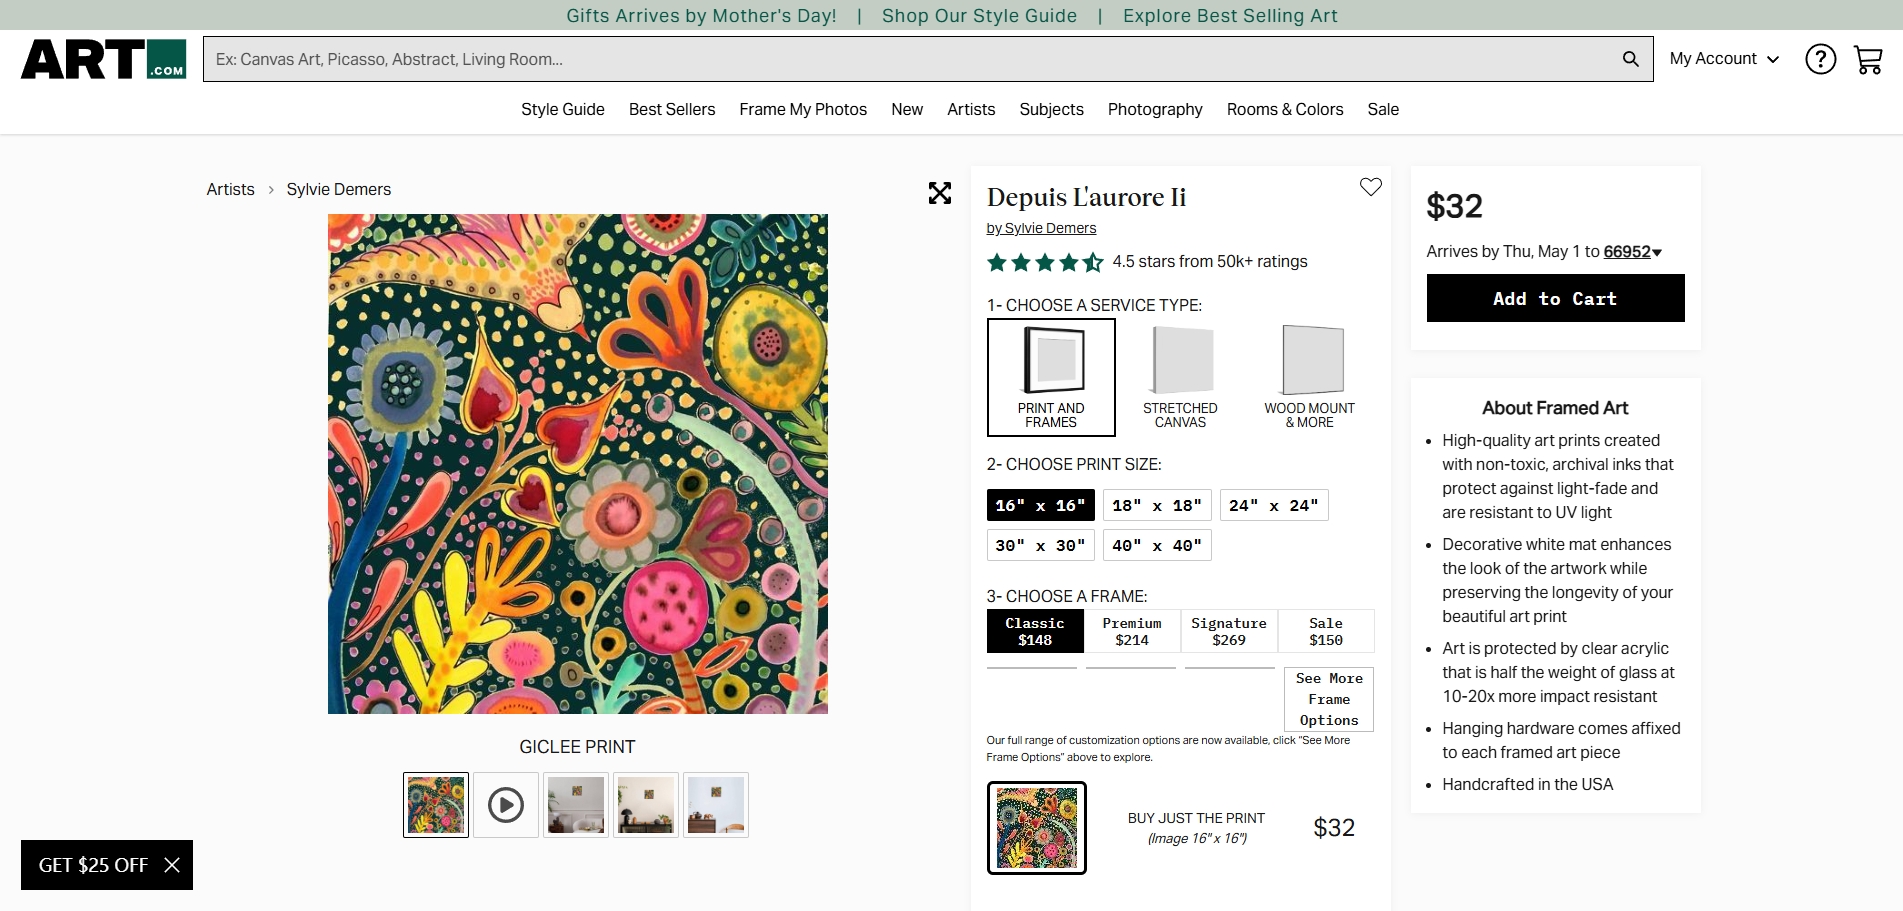Viewport: 1903px width, 911px height.
Task: Click the Add to Cart button
Action: coord(1554,298)
